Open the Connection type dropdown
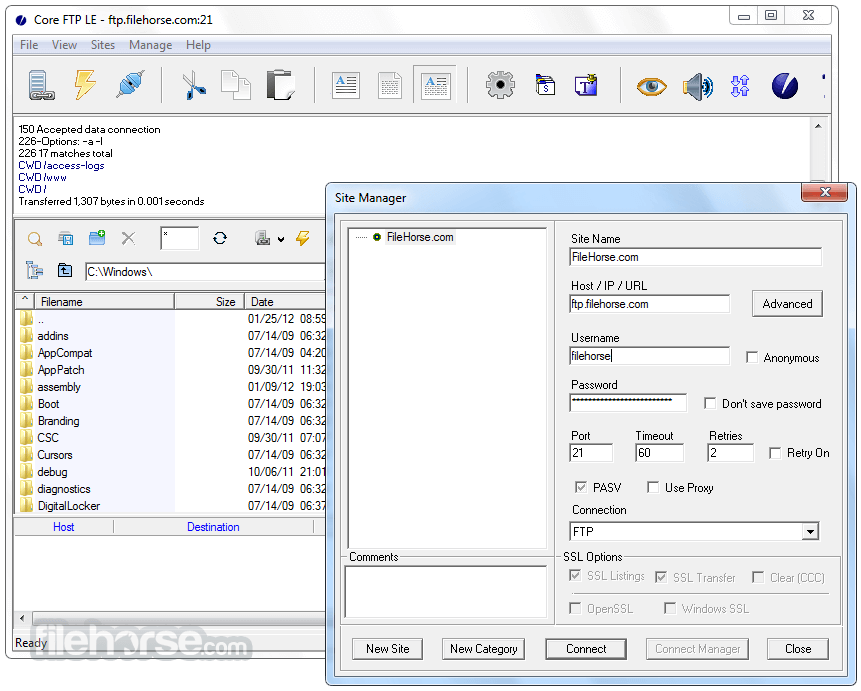 click(810, 532)
